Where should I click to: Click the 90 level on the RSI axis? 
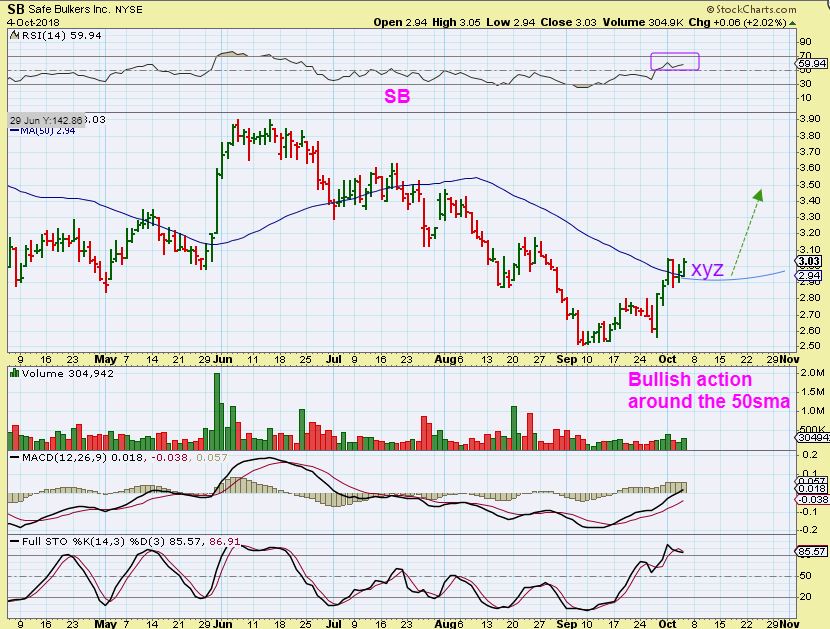point(805,42)
